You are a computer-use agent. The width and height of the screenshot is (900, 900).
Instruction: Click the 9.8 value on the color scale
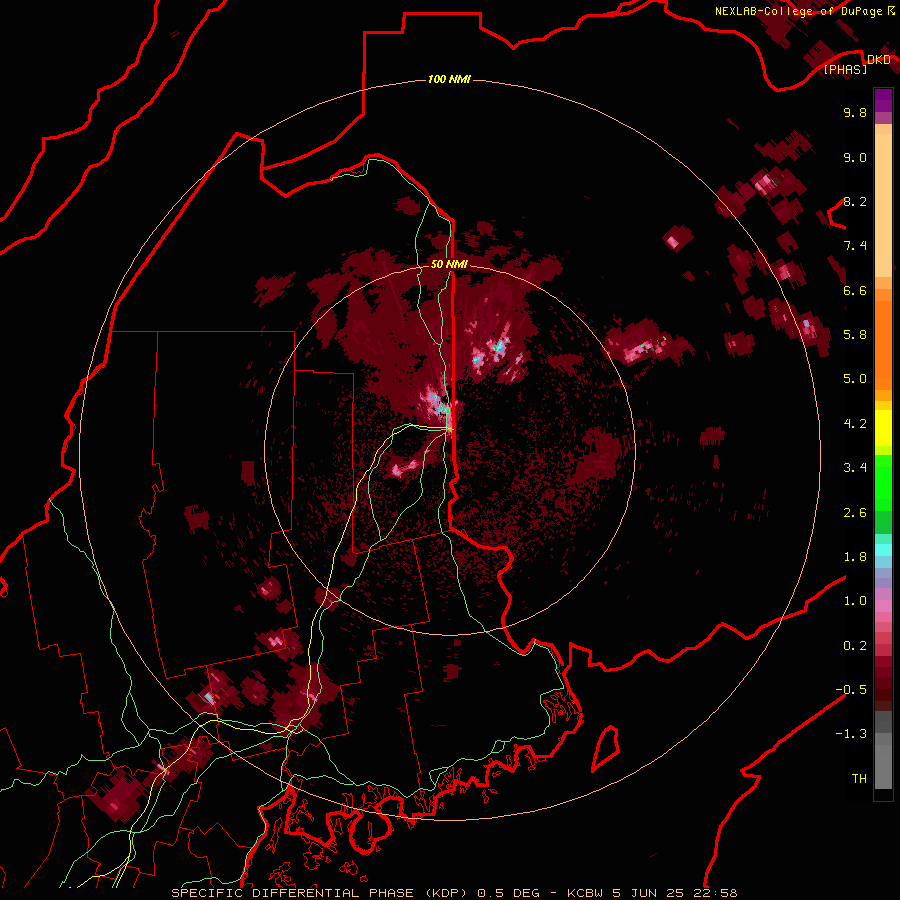[x=855, y=113]
